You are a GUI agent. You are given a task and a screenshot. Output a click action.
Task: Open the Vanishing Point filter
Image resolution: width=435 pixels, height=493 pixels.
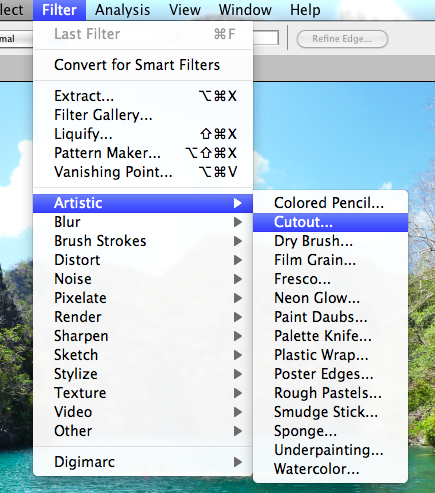pos(143,172)
